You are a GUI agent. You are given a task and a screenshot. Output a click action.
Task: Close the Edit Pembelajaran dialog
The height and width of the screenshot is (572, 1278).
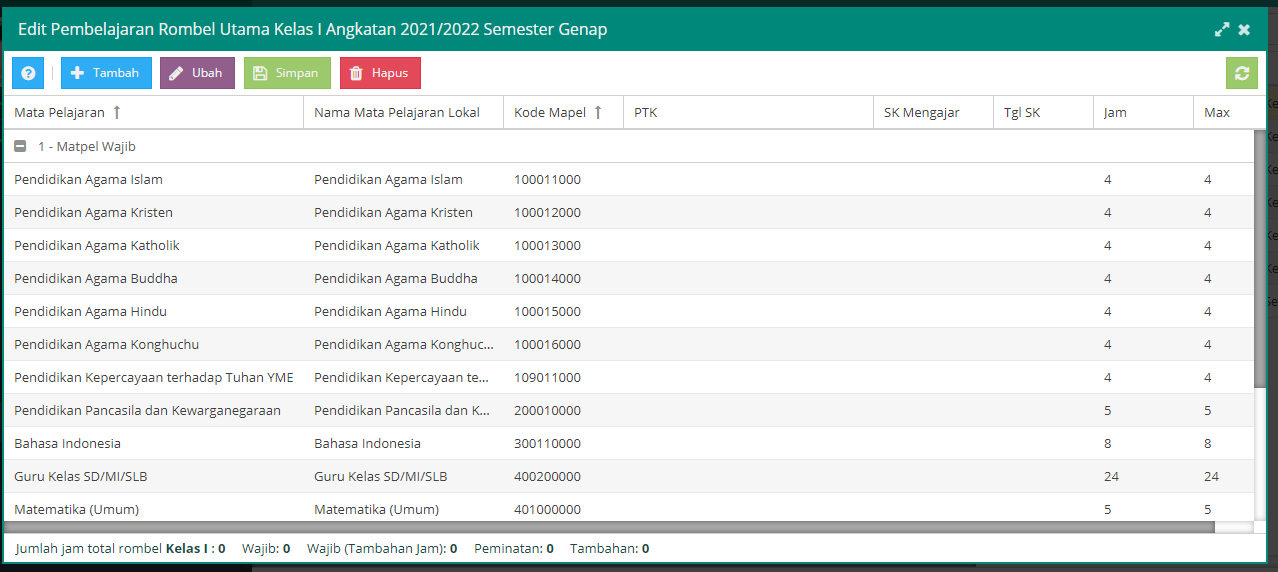[1244, 30]
